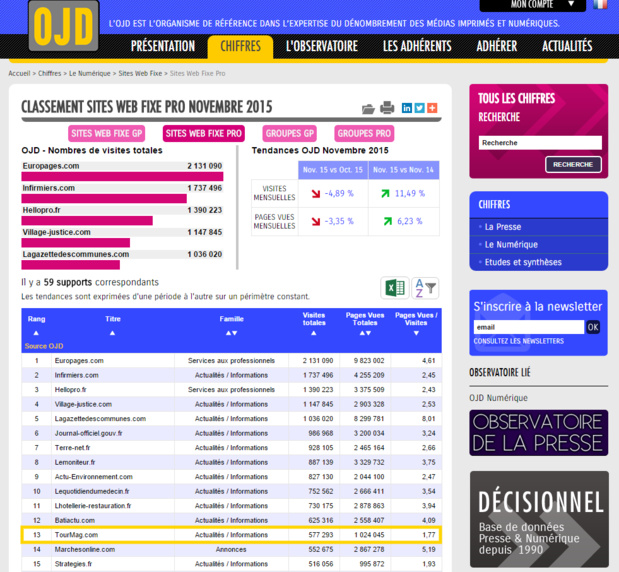The width and height of the screenshot is (619, 572).
Task: Click Infirmiers.com in the ranking table
Action: (x=77, y=375)
